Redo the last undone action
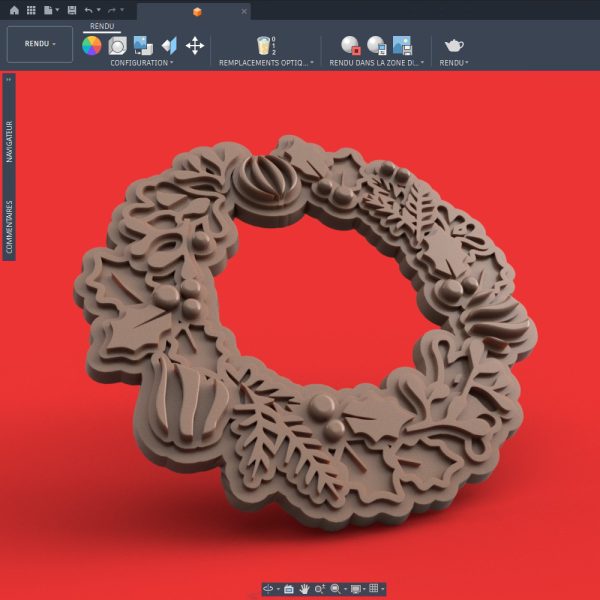The width and height of the screenshot is (600, 600). pos(112,10)
